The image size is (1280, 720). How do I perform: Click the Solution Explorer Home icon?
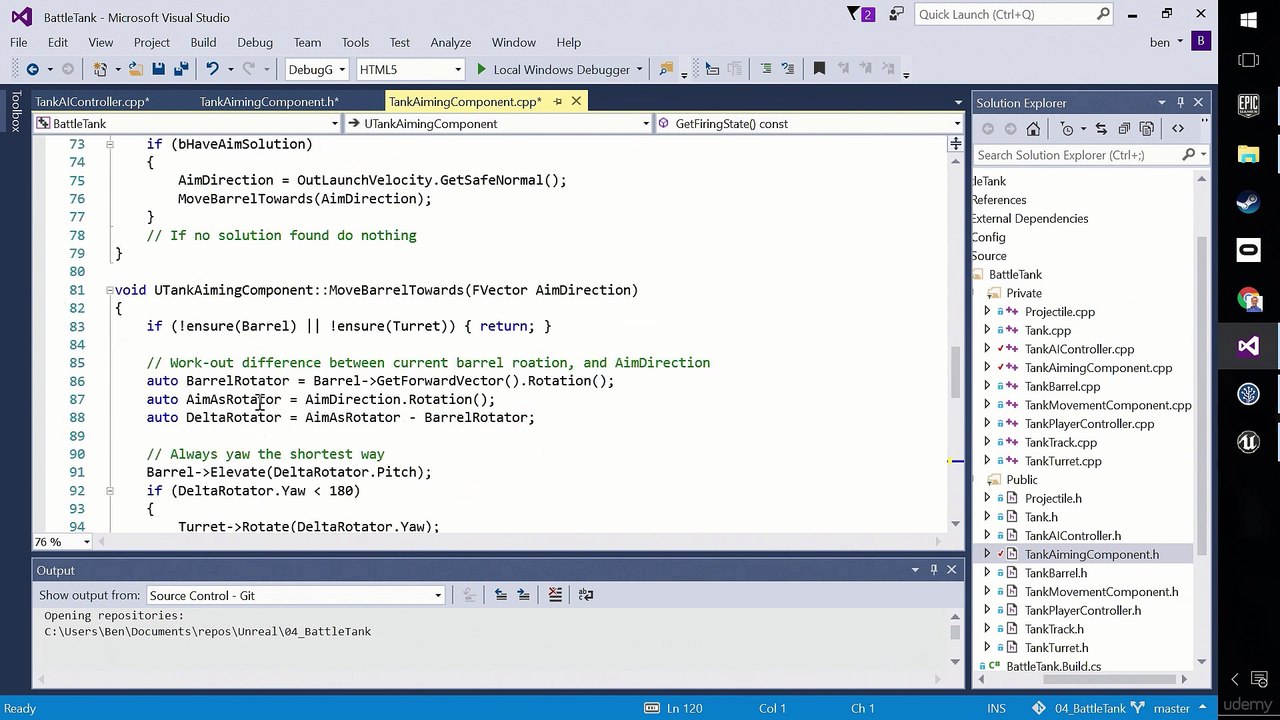[x=1033, y=129]
